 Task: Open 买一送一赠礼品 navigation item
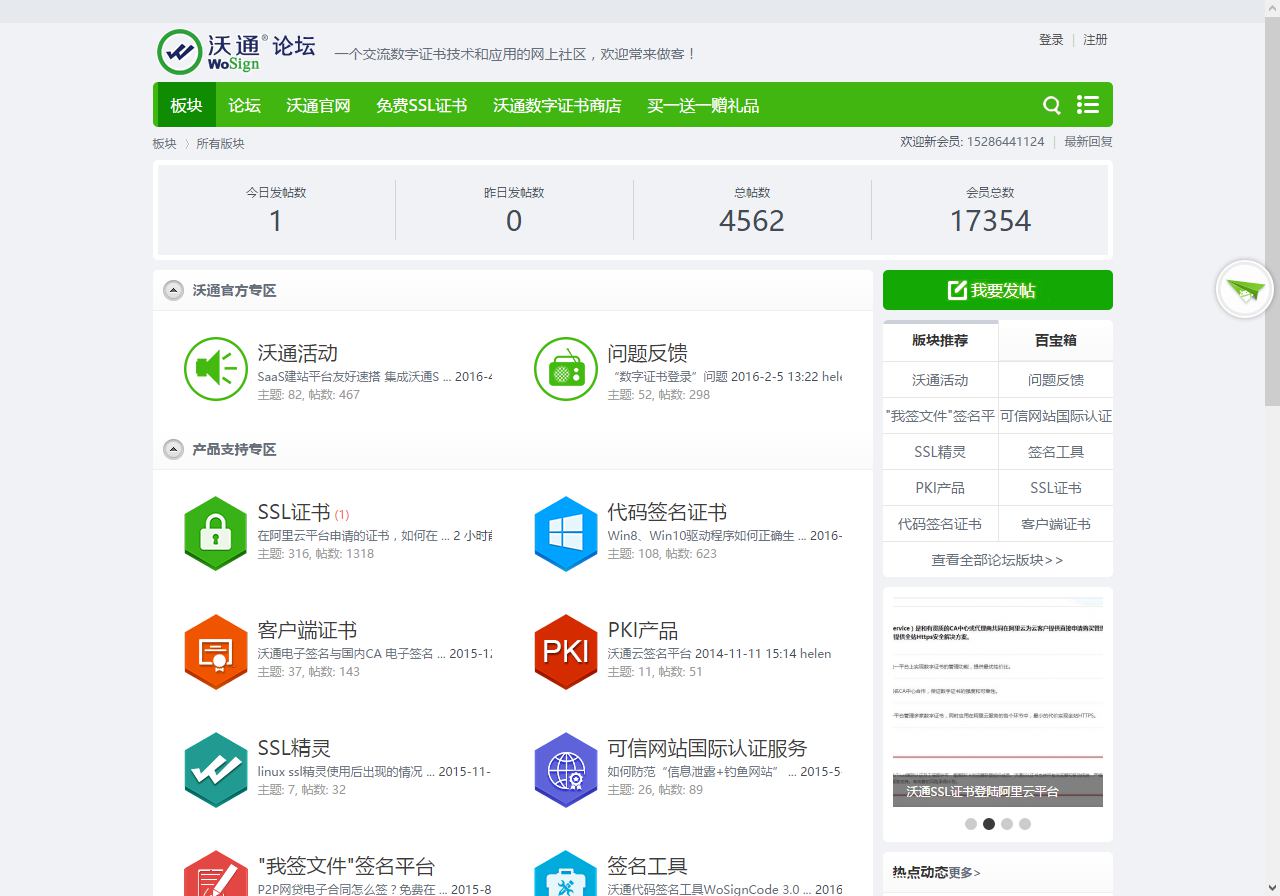tap(703, 105)
